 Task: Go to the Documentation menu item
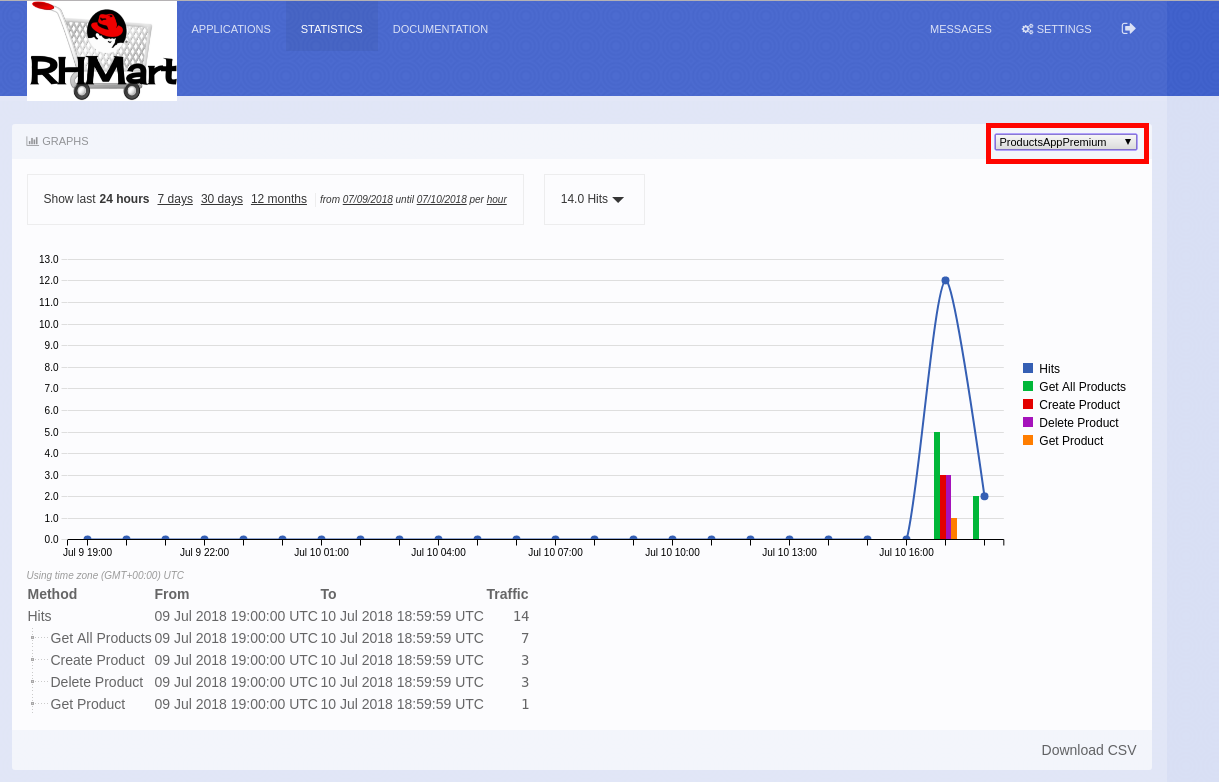440,29
